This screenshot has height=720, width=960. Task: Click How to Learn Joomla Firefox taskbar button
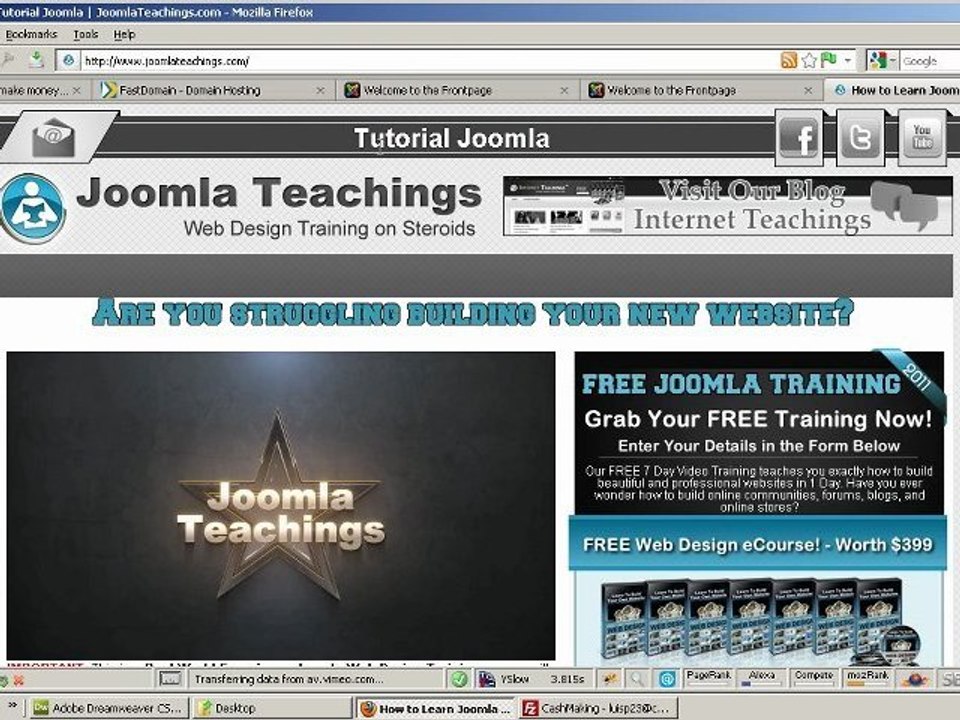click(x=436, y=708)
